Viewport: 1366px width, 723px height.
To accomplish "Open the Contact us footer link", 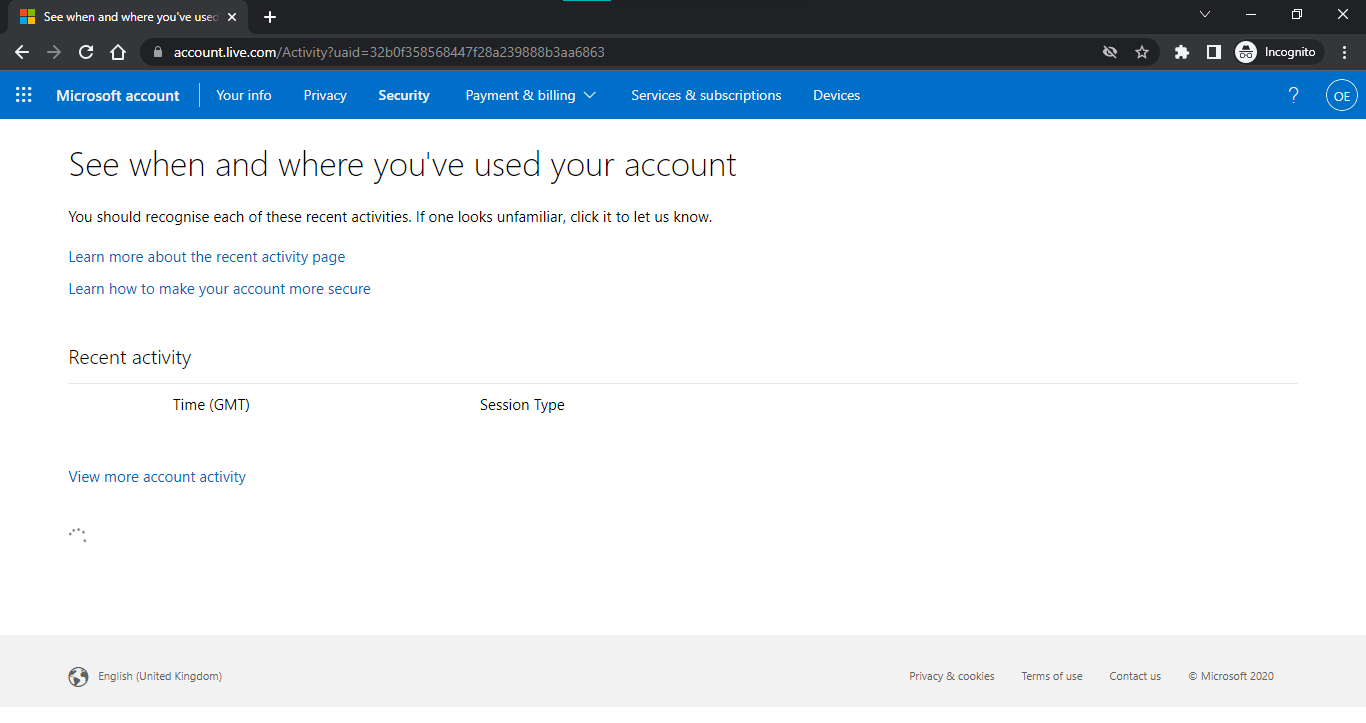I will (1135, 676).
